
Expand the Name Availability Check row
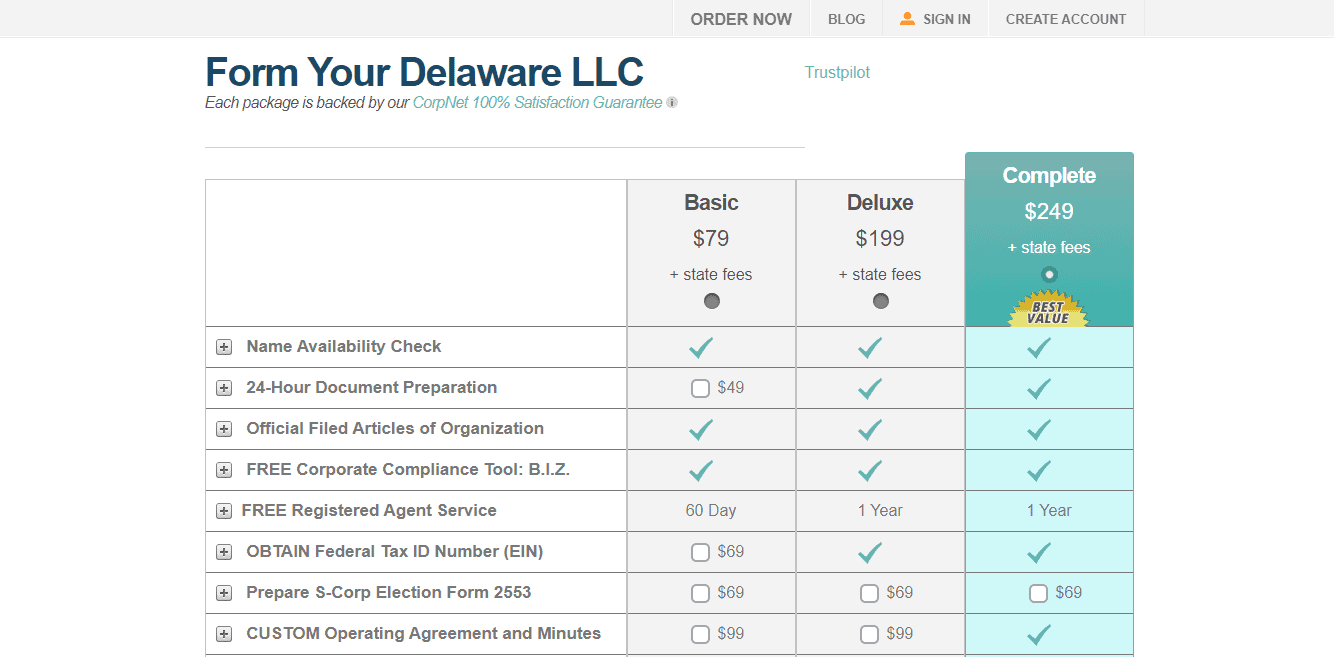click(x=224, y=347)
